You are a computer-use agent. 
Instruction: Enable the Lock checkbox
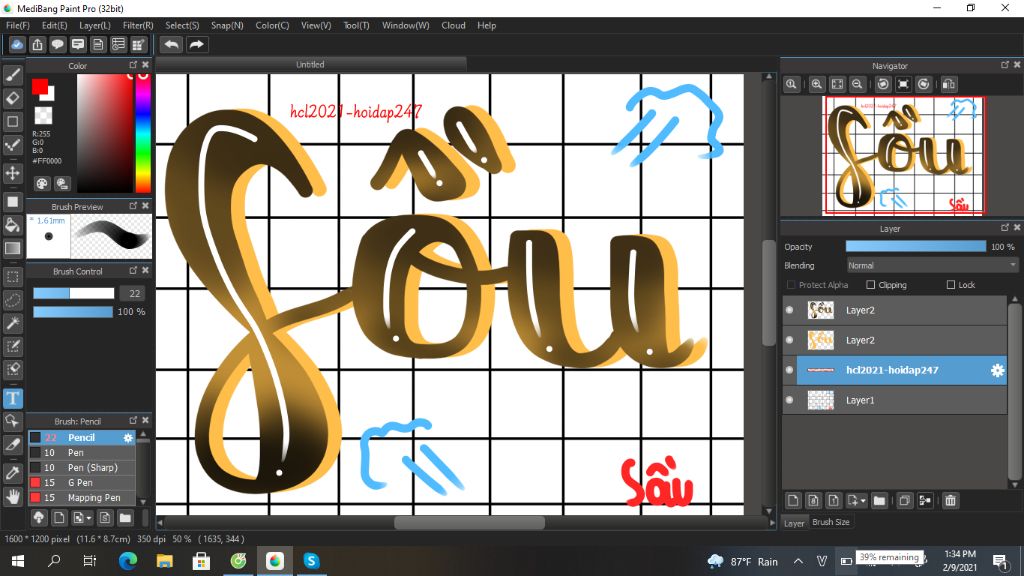click(x=951, y=285)
